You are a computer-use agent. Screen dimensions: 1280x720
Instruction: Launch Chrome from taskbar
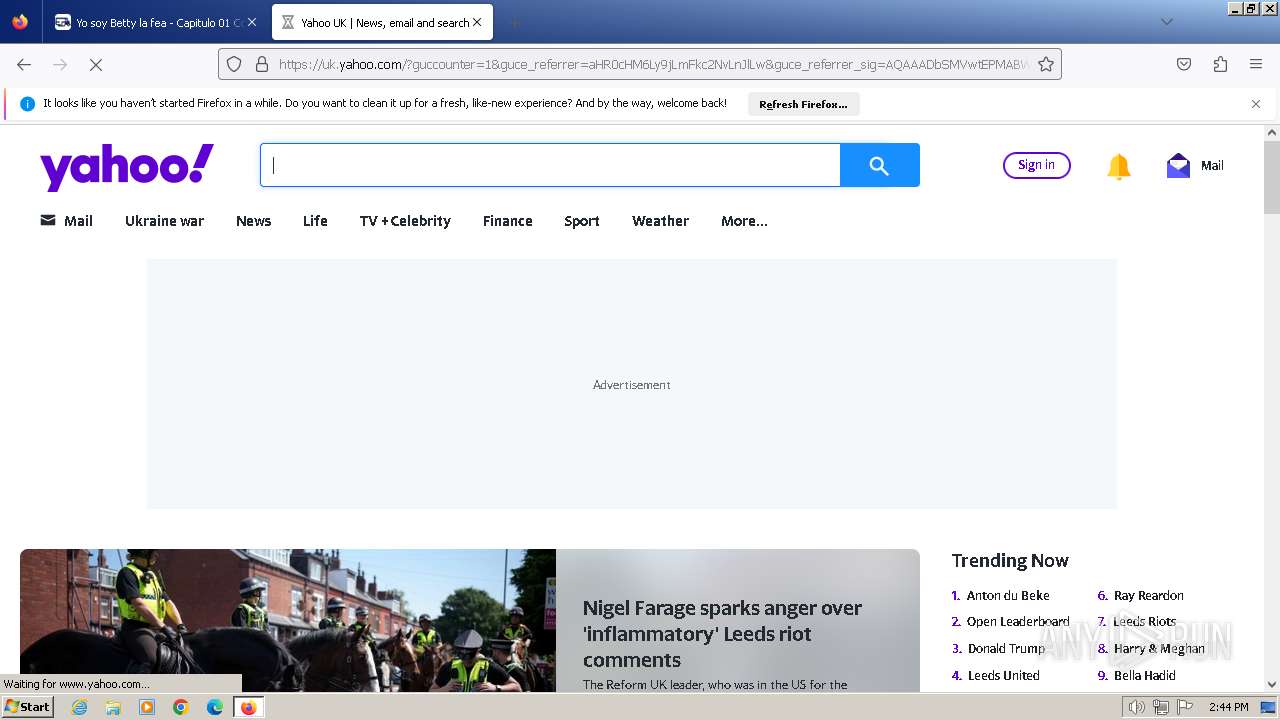[x=181, y=707]
